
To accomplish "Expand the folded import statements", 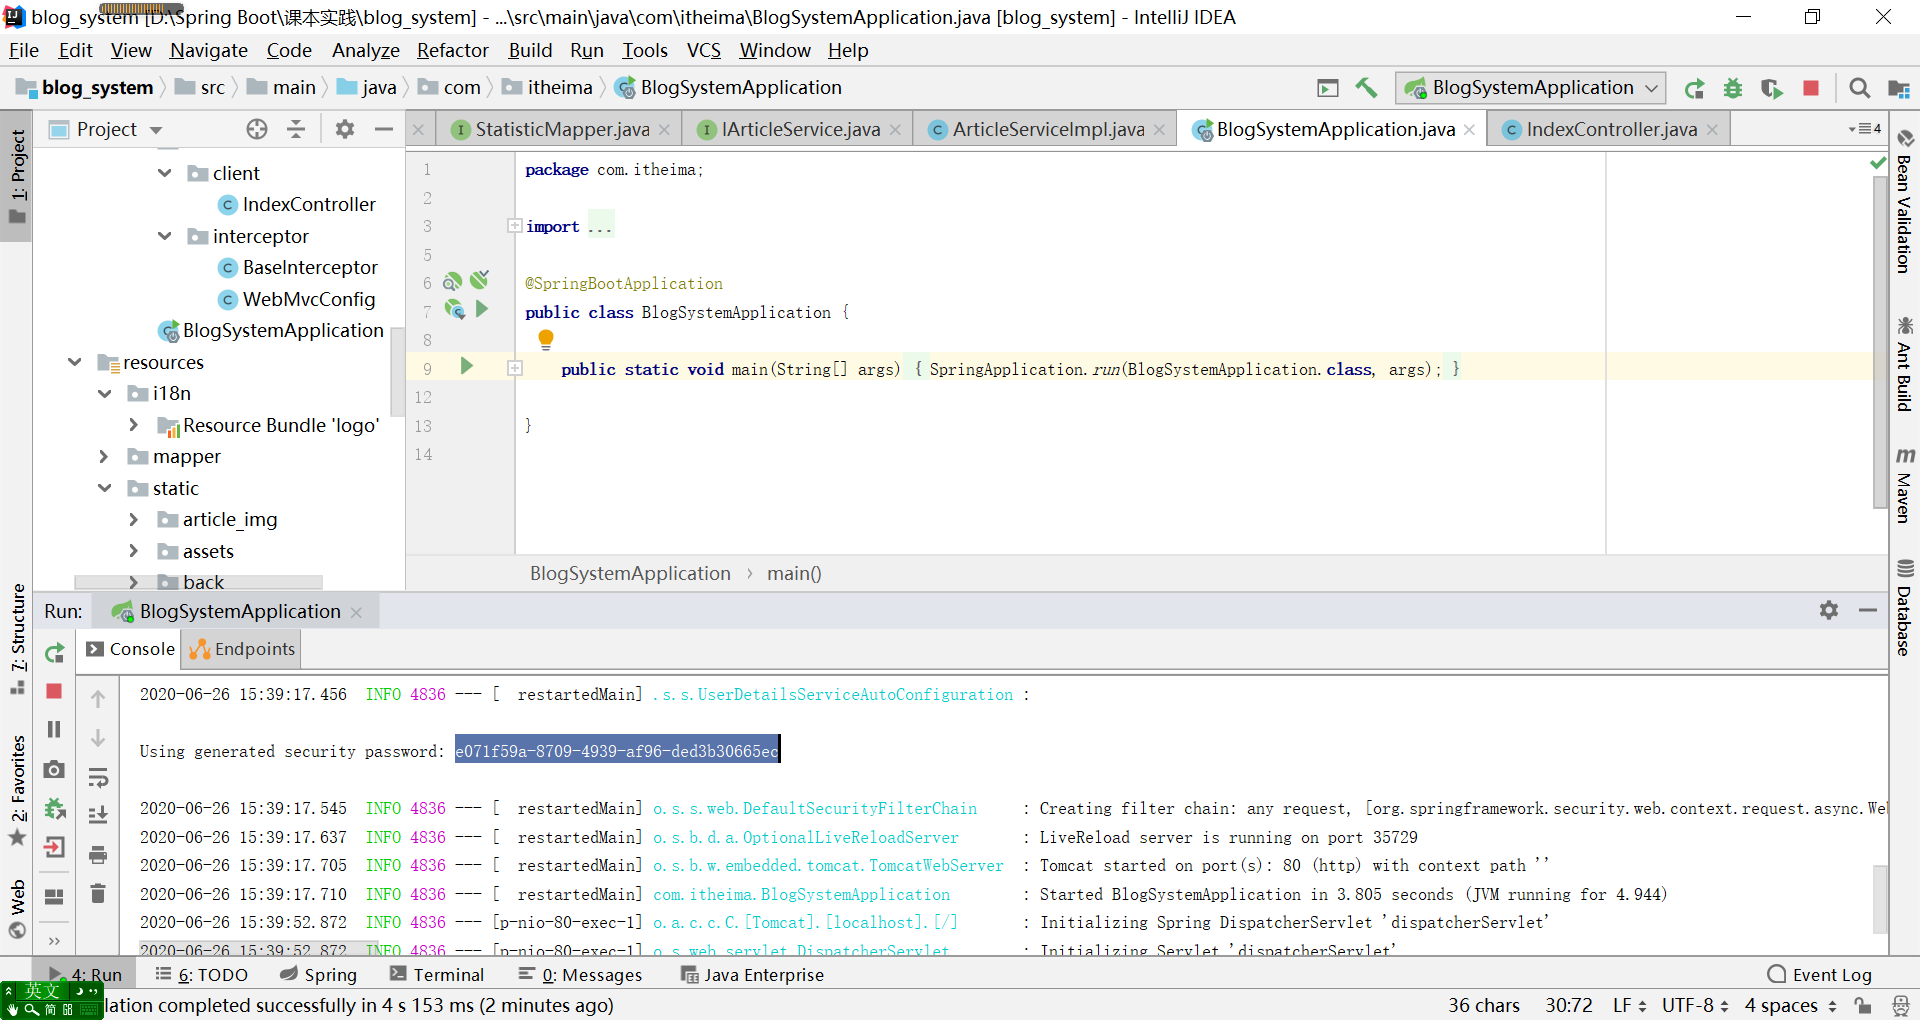I will [x=514, y=226].
